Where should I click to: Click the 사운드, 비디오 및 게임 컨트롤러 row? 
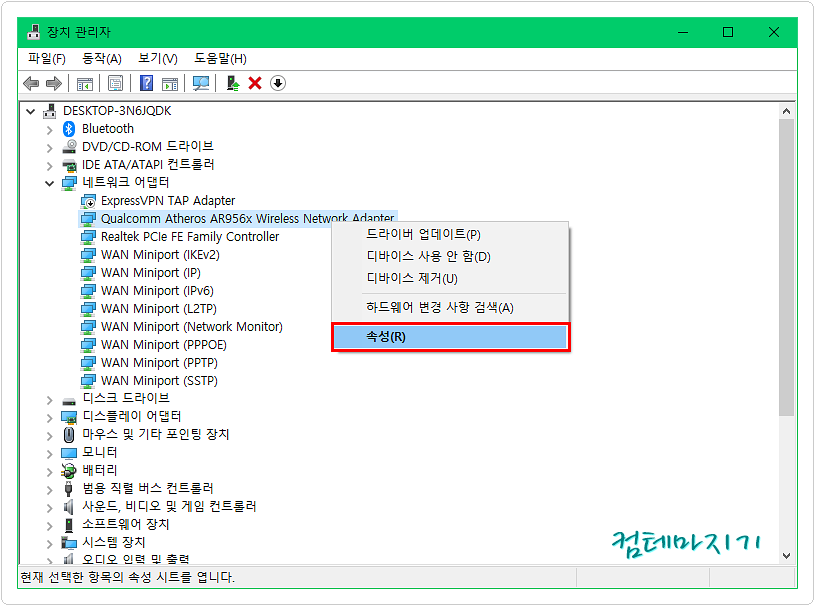pos(169,507)
